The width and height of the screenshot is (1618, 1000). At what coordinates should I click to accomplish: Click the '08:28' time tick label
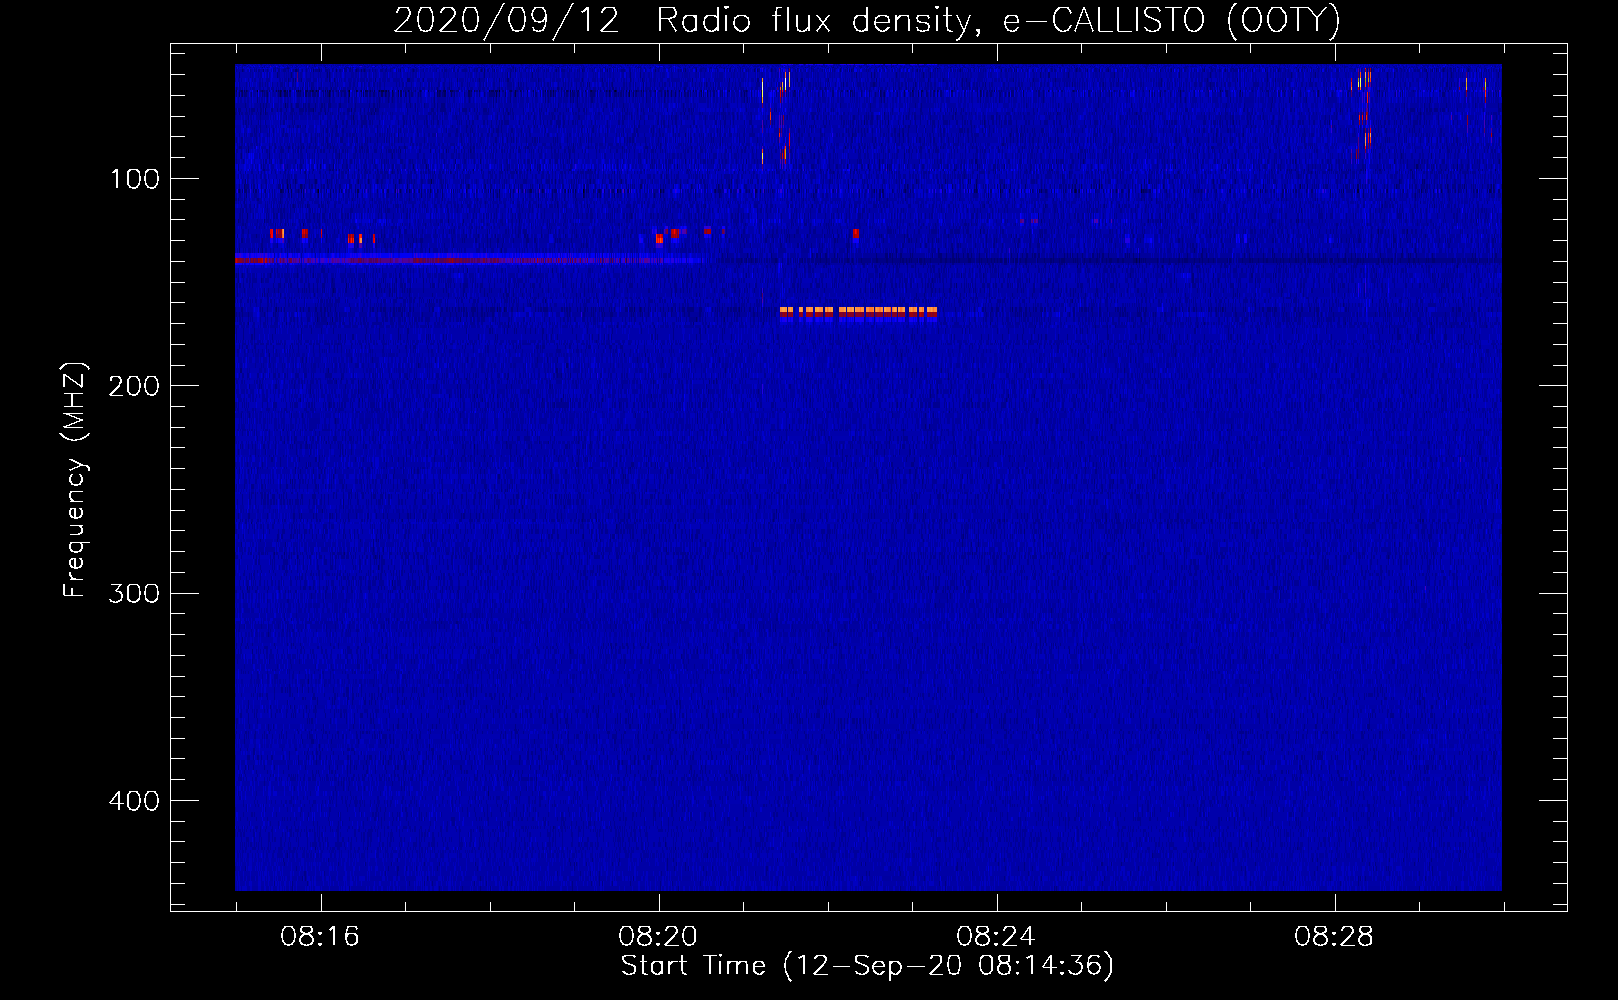(x=1334, y=936)
